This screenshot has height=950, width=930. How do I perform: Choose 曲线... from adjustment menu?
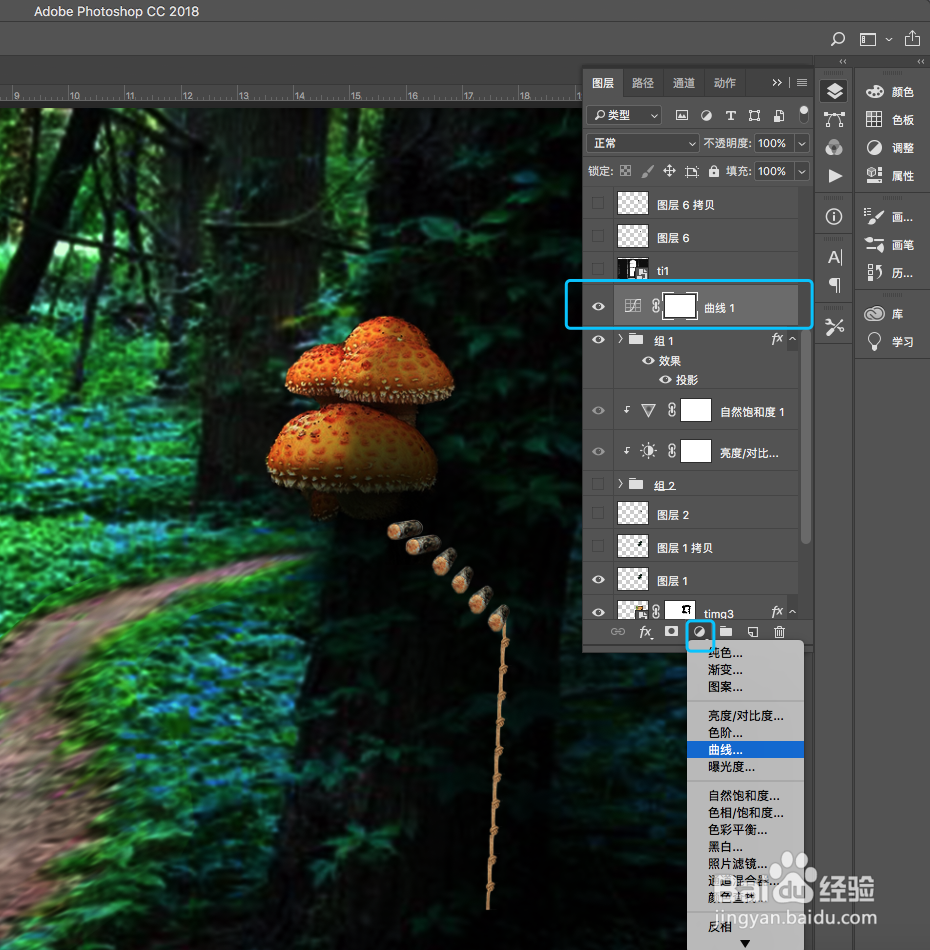pos(745,749)
